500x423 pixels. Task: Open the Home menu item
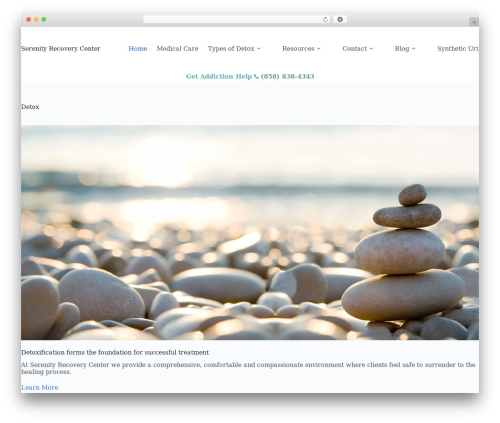[138, 49]
